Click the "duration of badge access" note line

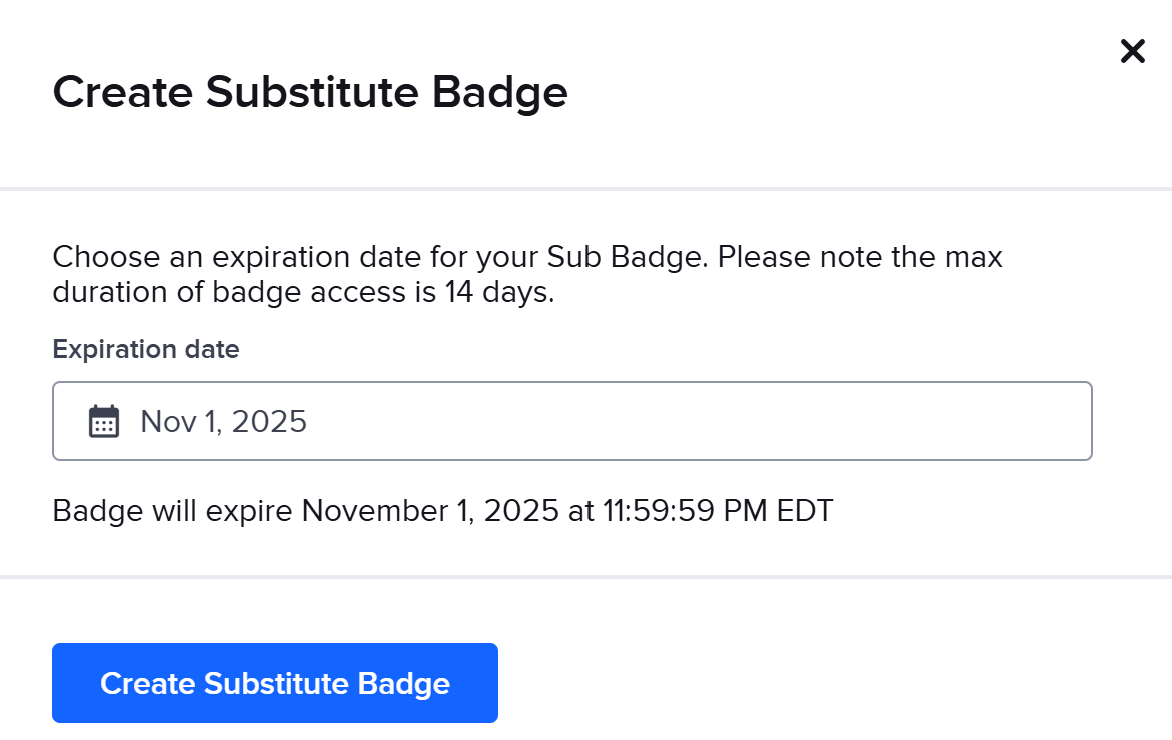coord(303,295)
